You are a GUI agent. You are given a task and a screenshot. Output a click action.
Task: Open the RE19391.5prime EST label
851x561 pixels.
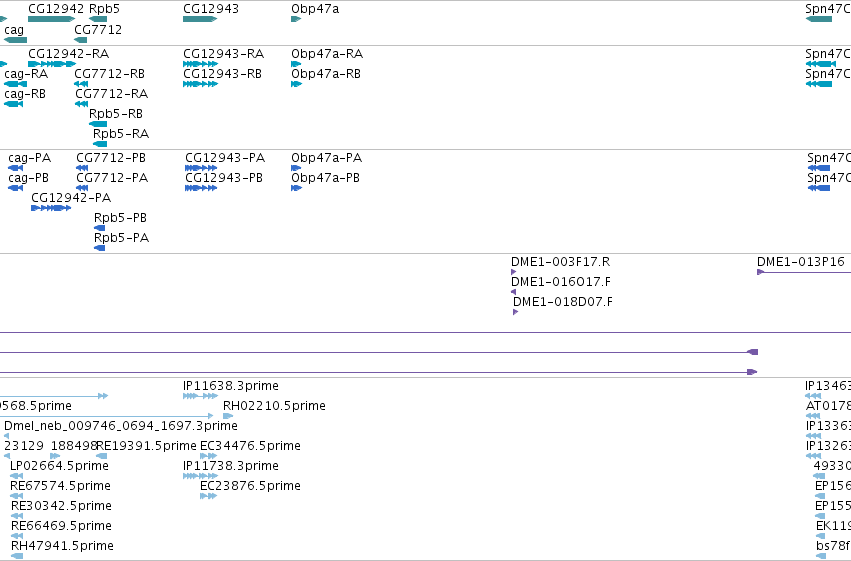(x=147, y=446)
